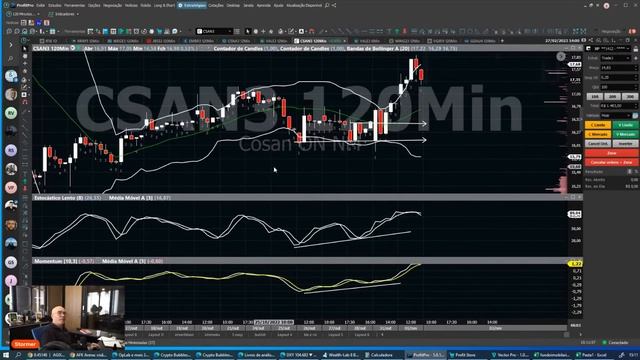This screenshot has height=360, width=640.
Task: Click the magnet snap tool icon
Action: [x=312, y=31]
